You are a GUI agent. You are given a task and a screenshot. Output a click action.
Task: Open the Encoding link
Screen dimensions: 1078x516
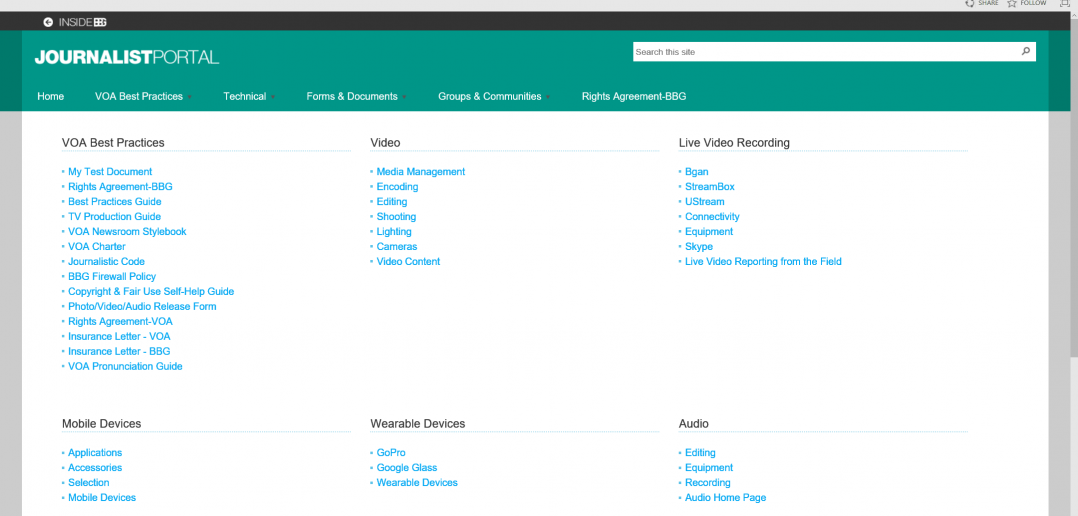[397, 187]
